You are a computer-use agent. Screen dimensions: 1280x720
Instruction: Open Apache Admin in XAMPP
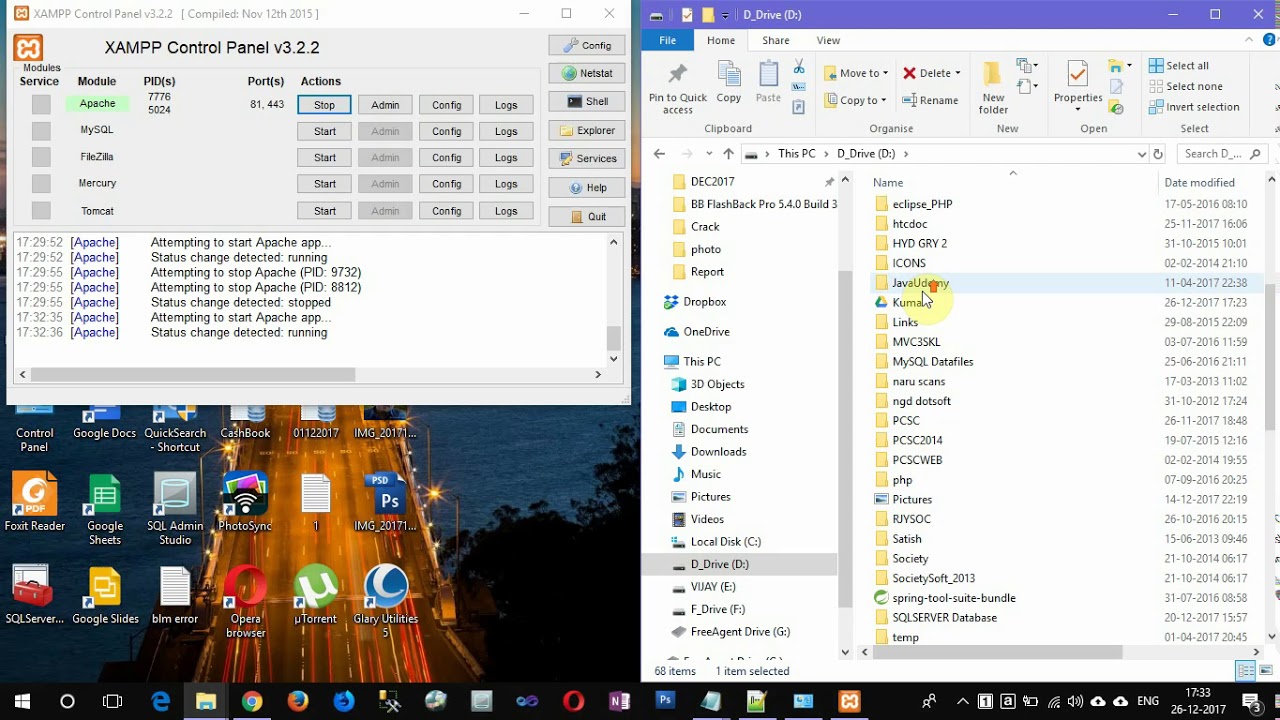point(385,105)
